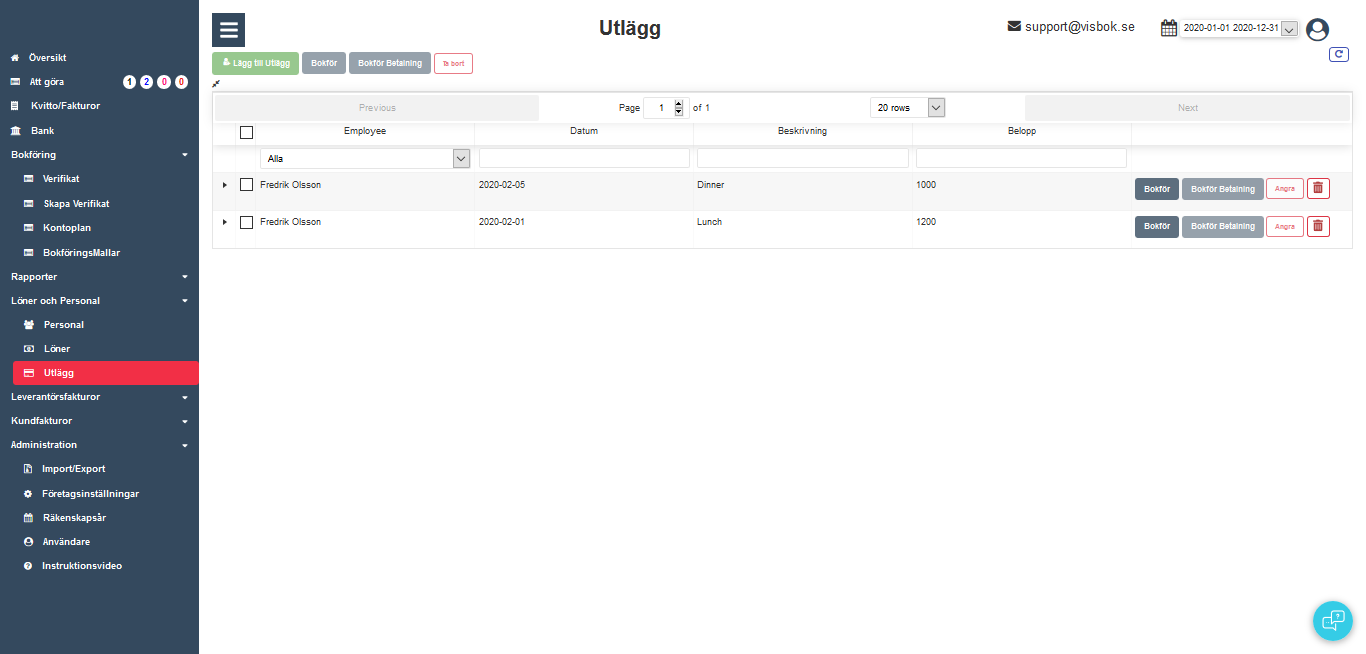Viewport: 1366px width, 654px height.
Task: Delete the Dinner expense with trash icon
Action: pyautogui.click(x=1318, y=189)
